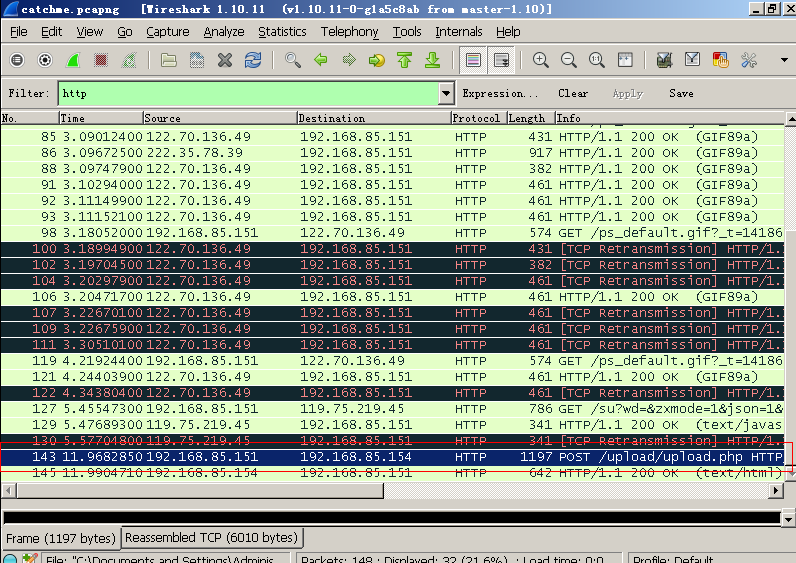796x563 pixels.
Task: Reset zoom to normal size
Action: pos(596,60)
